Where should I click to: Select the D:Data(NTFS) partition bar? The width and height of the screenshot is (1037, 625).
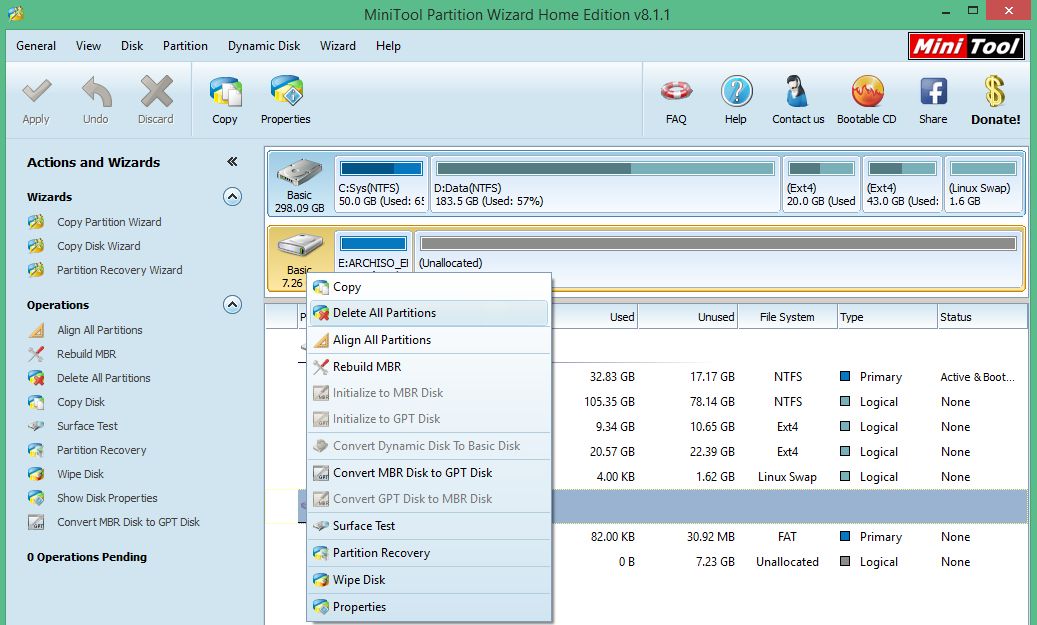click(x=605, y=184)
